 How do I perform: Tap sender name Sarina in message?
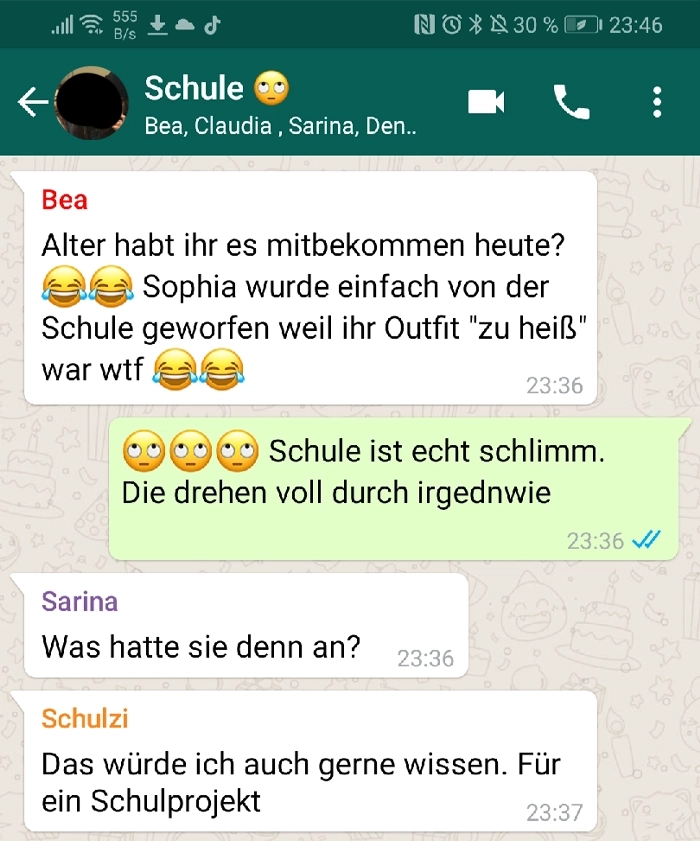[80, 601]
